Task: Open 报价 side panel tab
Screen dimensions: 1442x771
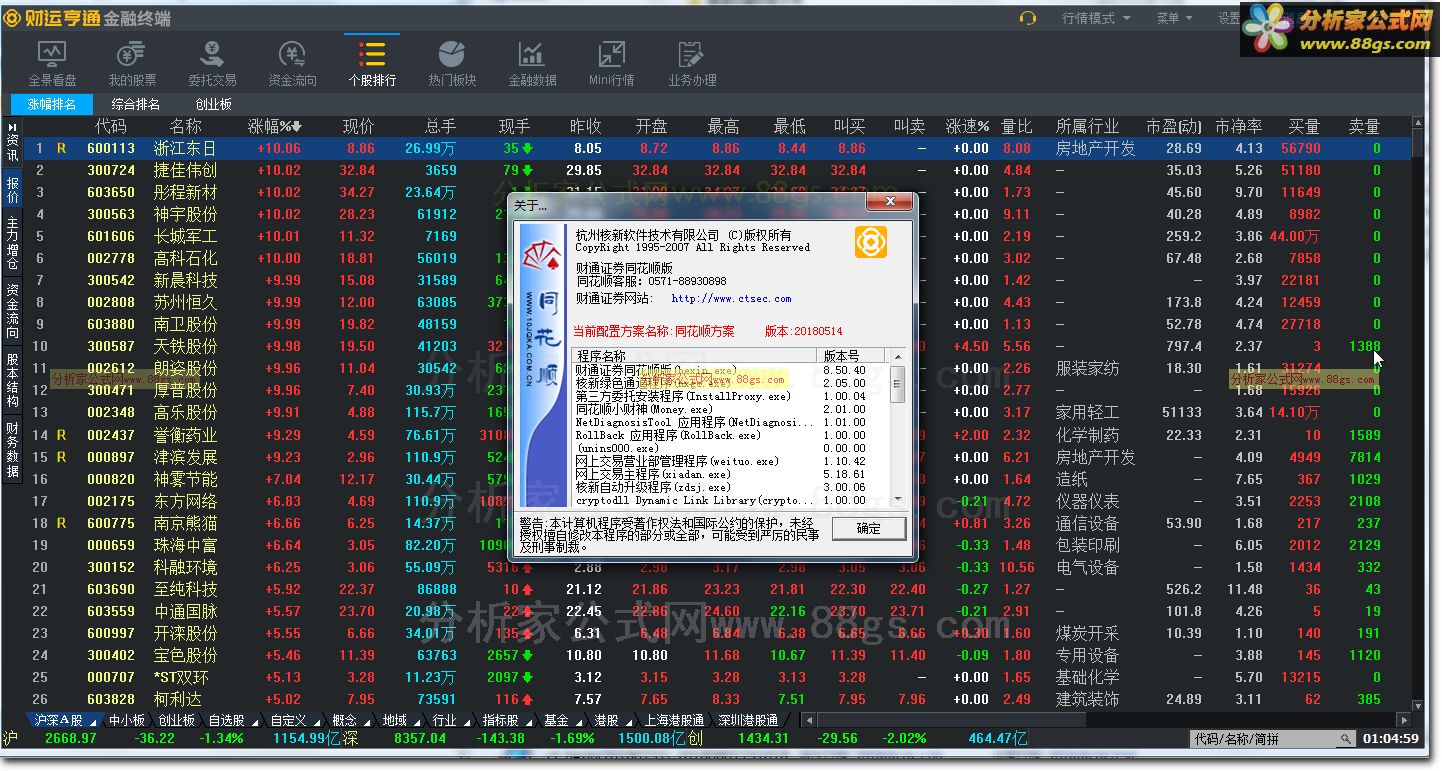Action: [13, 189]
